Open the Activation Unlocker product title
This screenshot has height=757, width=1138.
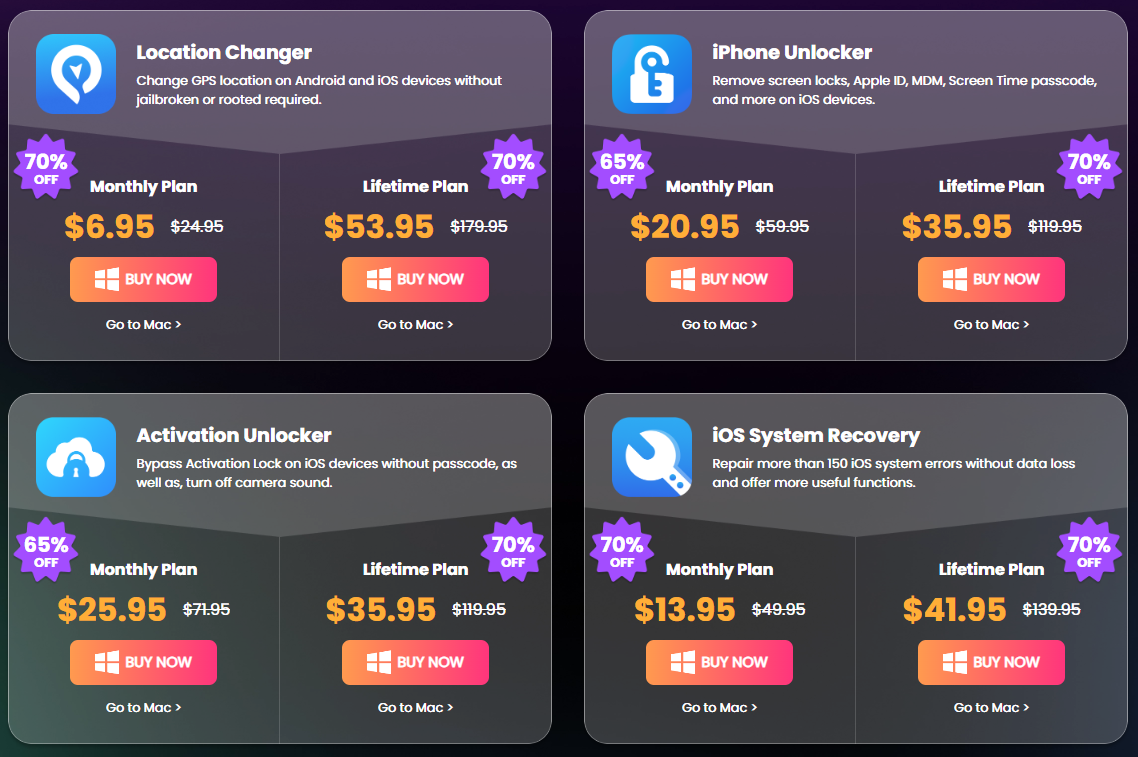click(233, 435)
